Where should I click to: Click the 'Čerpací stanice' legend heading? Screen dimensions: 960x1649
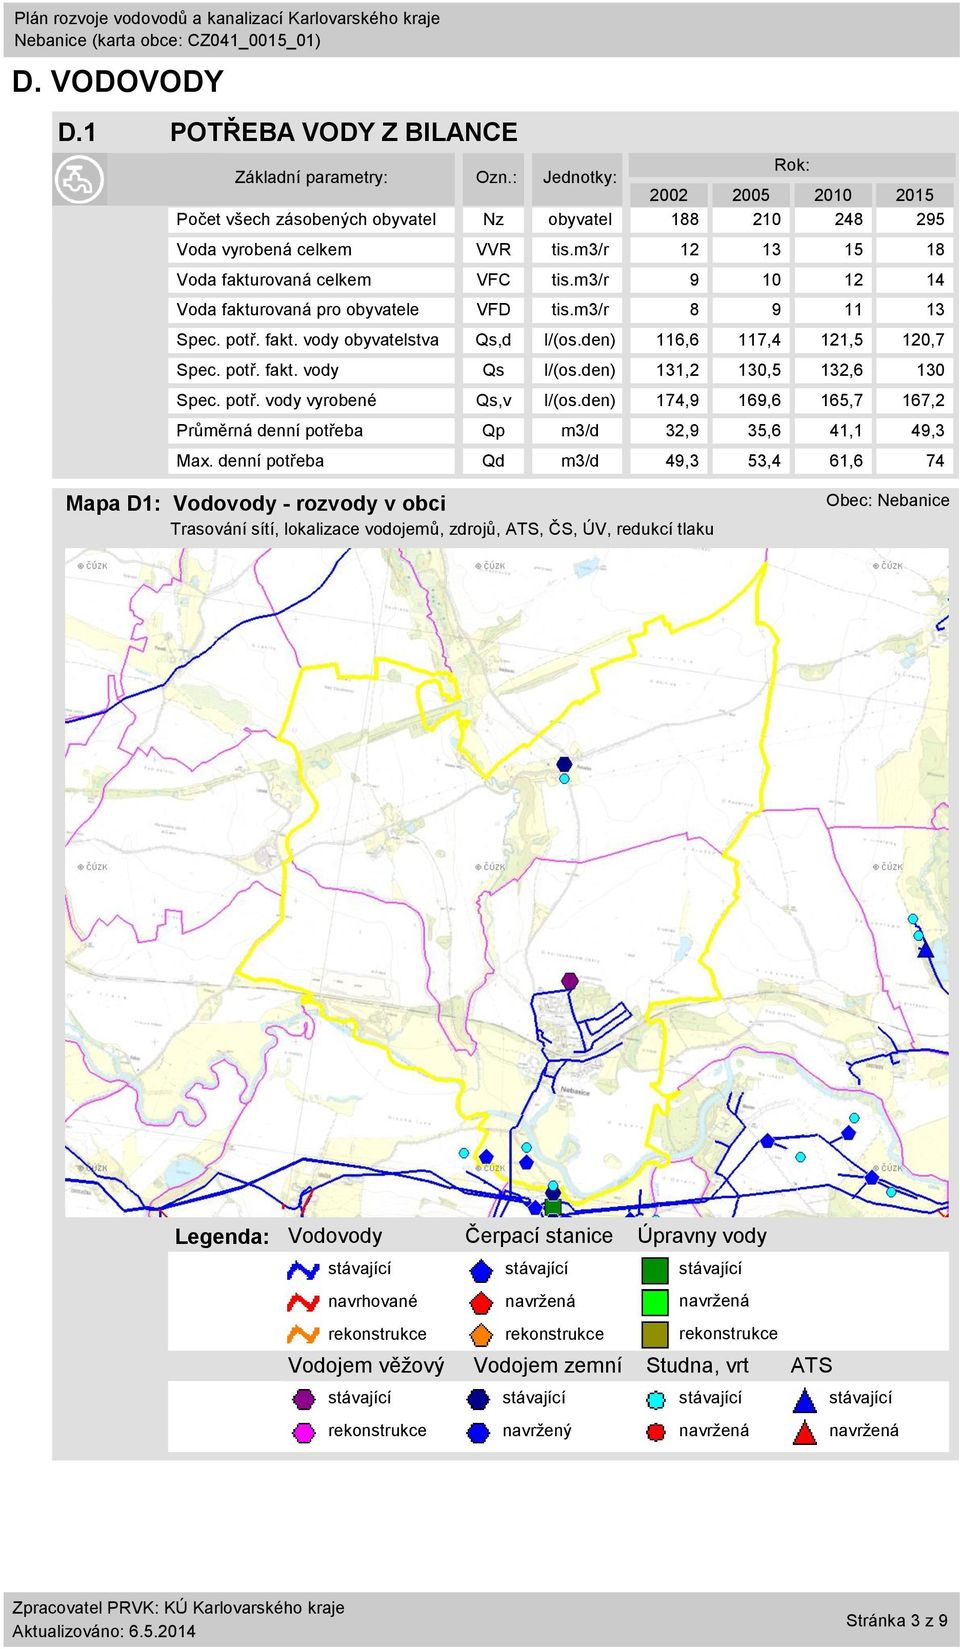539,1236
